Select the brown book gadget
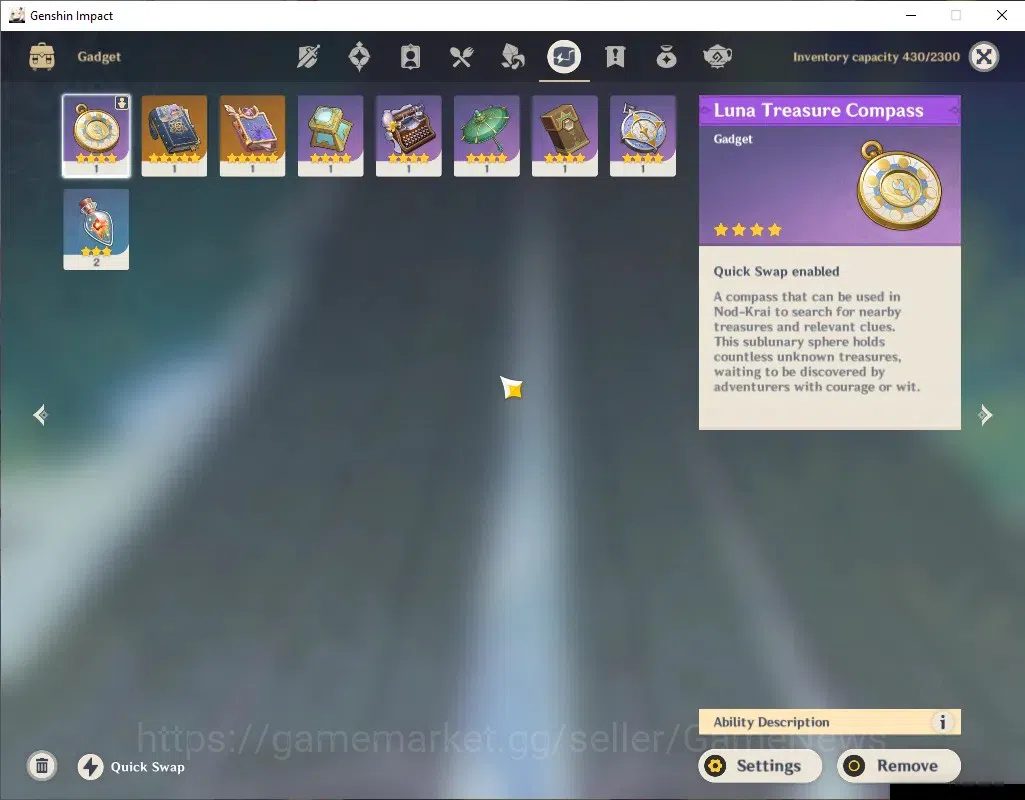1025x800 pixels. pyautogui.click(x=565, y=136)
